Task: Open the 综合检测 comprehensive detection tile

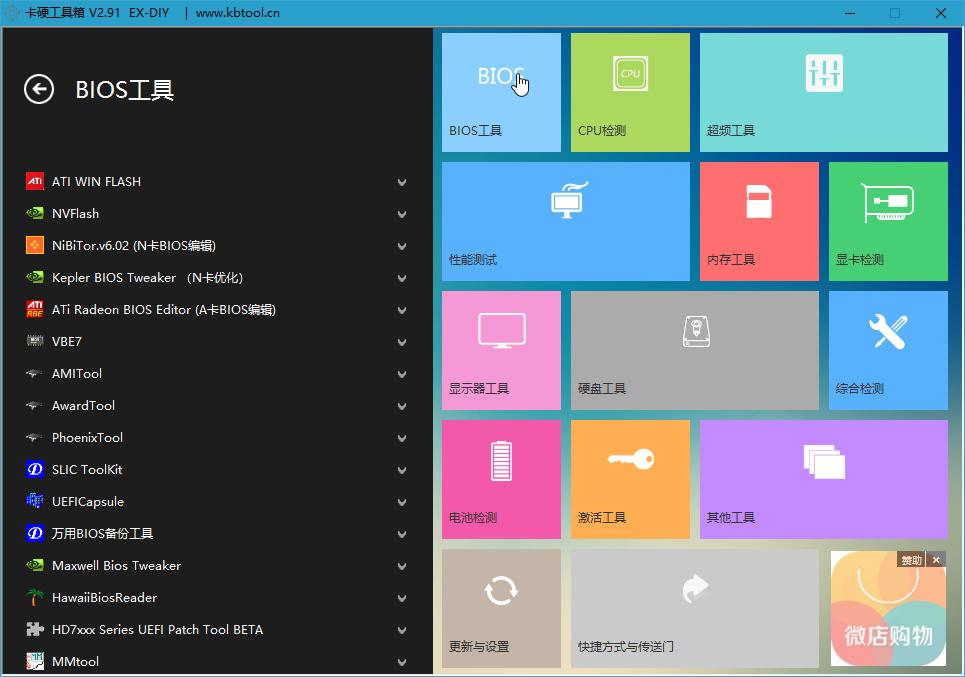Action: pos(888,350)
